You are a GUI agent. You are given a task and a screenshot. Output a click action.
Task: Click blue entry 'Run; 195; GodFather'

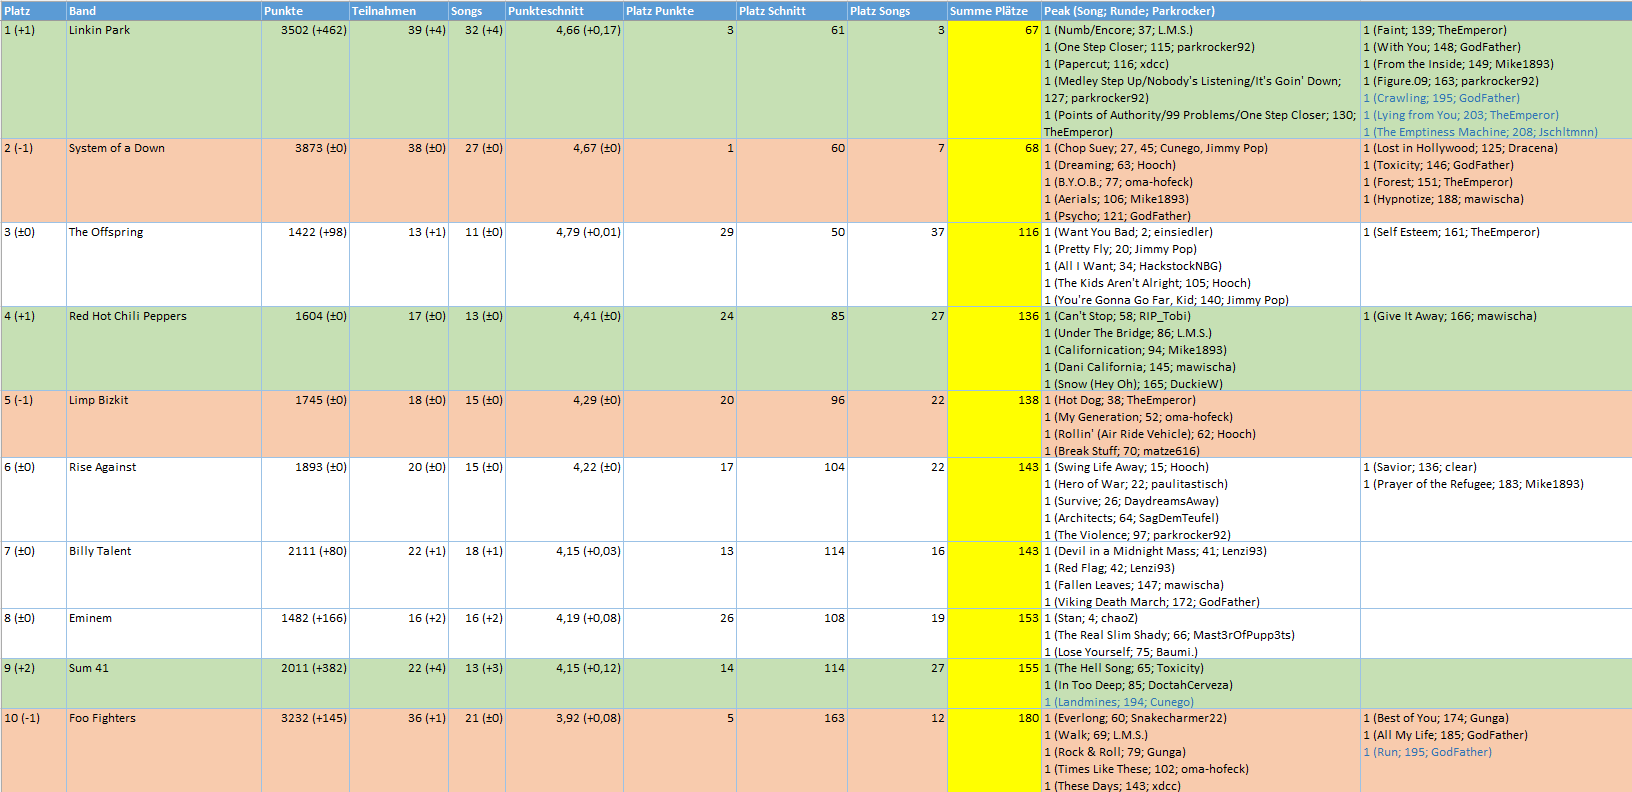tap(1427, 752)
